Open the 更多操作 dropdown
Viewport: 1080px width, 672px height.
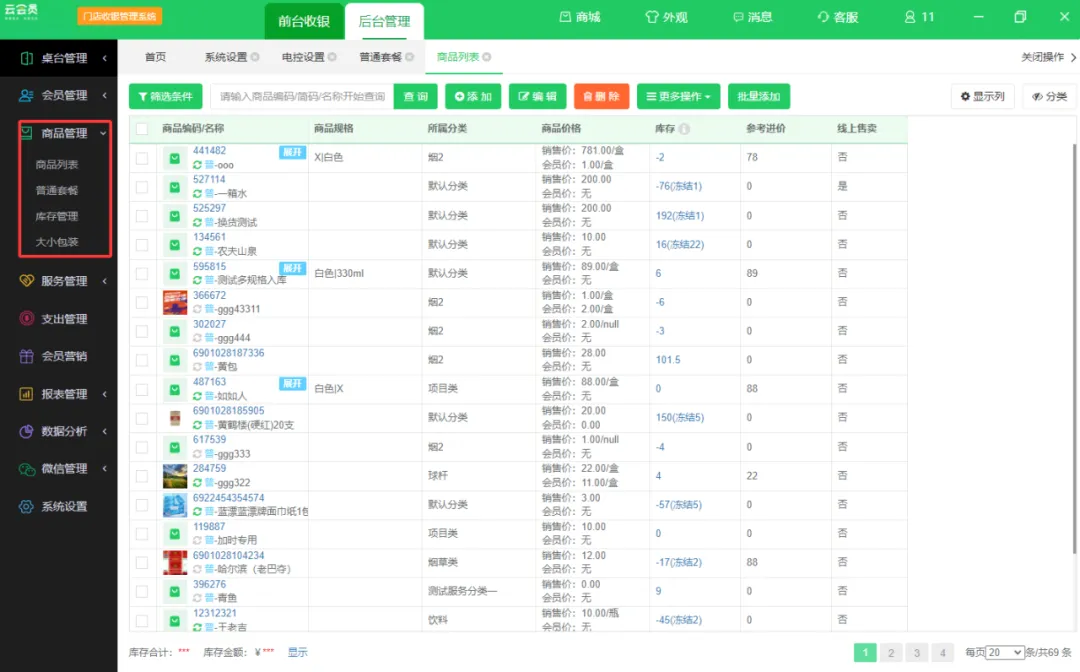pyautogui.click(x=678, y=96)
